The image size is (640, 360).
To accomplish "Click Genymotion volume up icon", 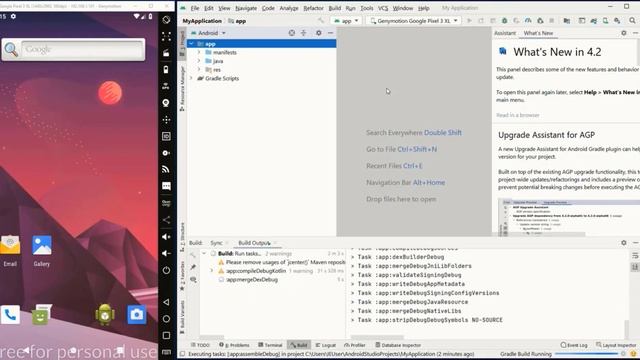I will click(x=166, y=237).
